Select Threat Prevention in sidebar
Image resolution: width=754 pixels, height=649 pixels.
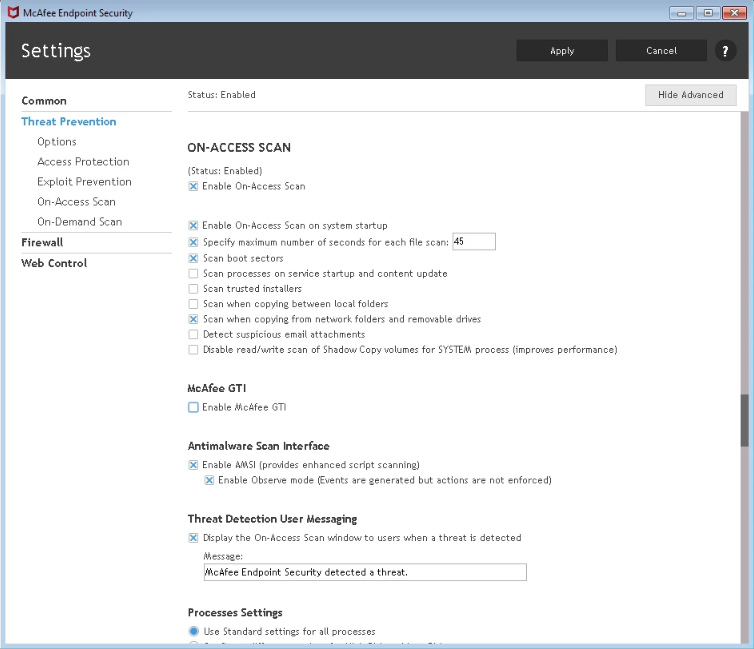[x=69, y=122]
